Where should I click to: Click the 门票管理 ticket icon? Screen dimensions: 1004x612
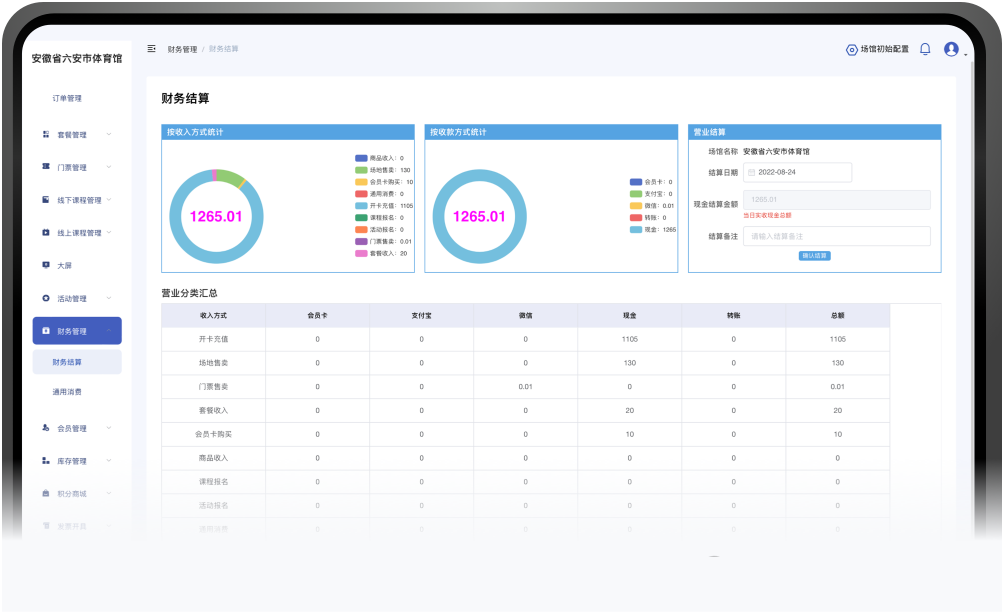pos(46,167)
